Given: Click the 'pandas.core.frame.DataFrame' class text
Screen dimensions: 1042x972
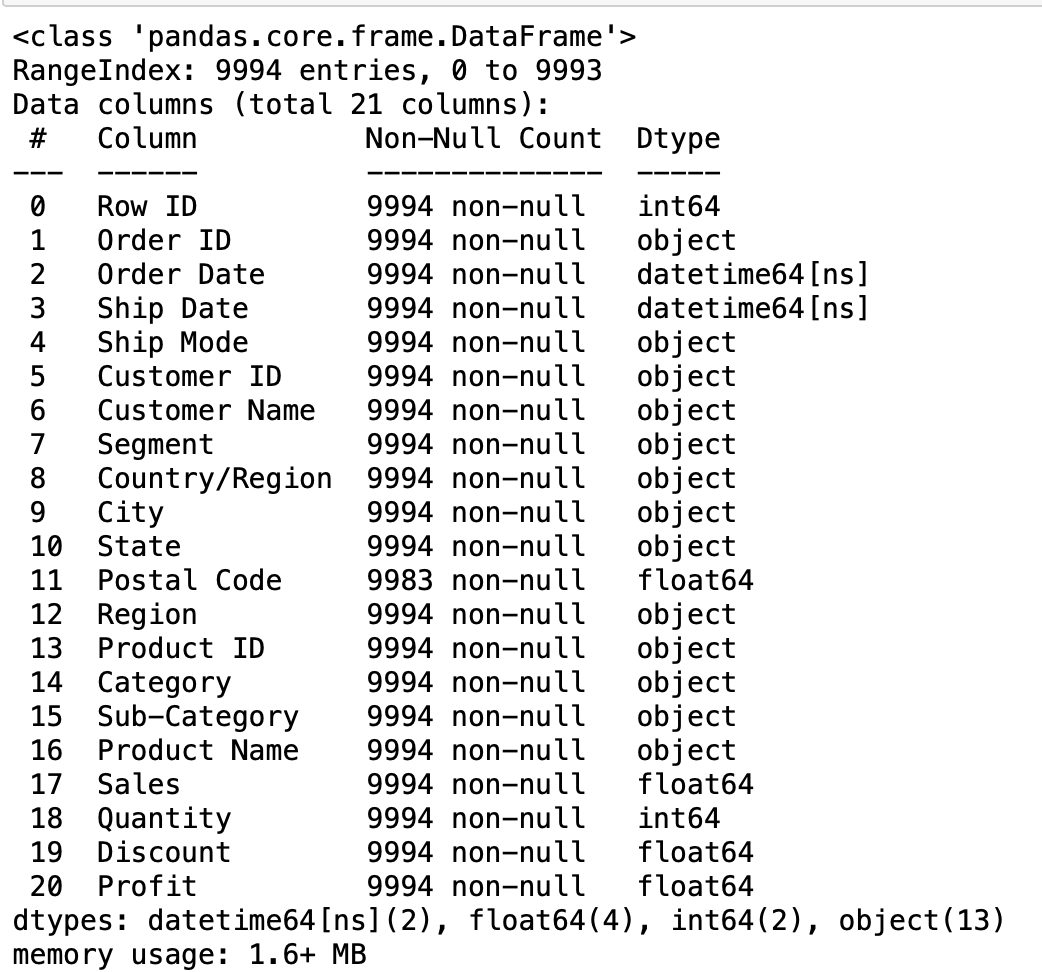Looking at the screenshot, I should (x=376, y=38).
